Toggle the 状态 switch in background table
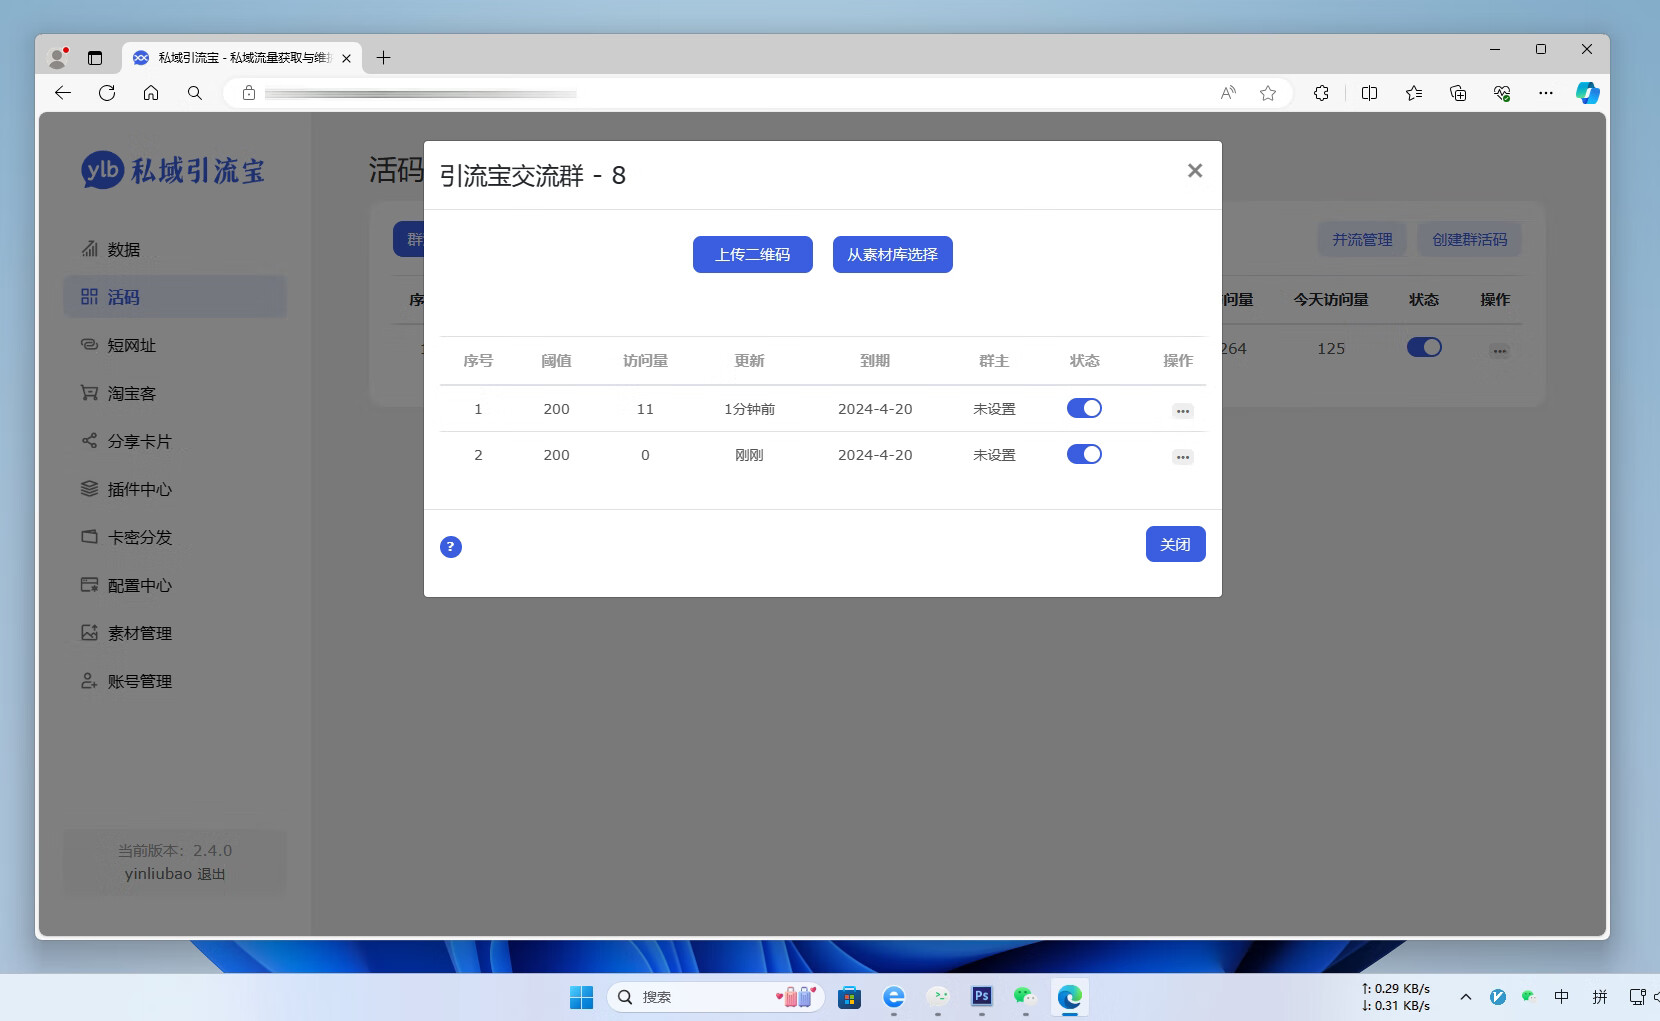This screenshot has height=1021, width=1660. point(1424,347)
